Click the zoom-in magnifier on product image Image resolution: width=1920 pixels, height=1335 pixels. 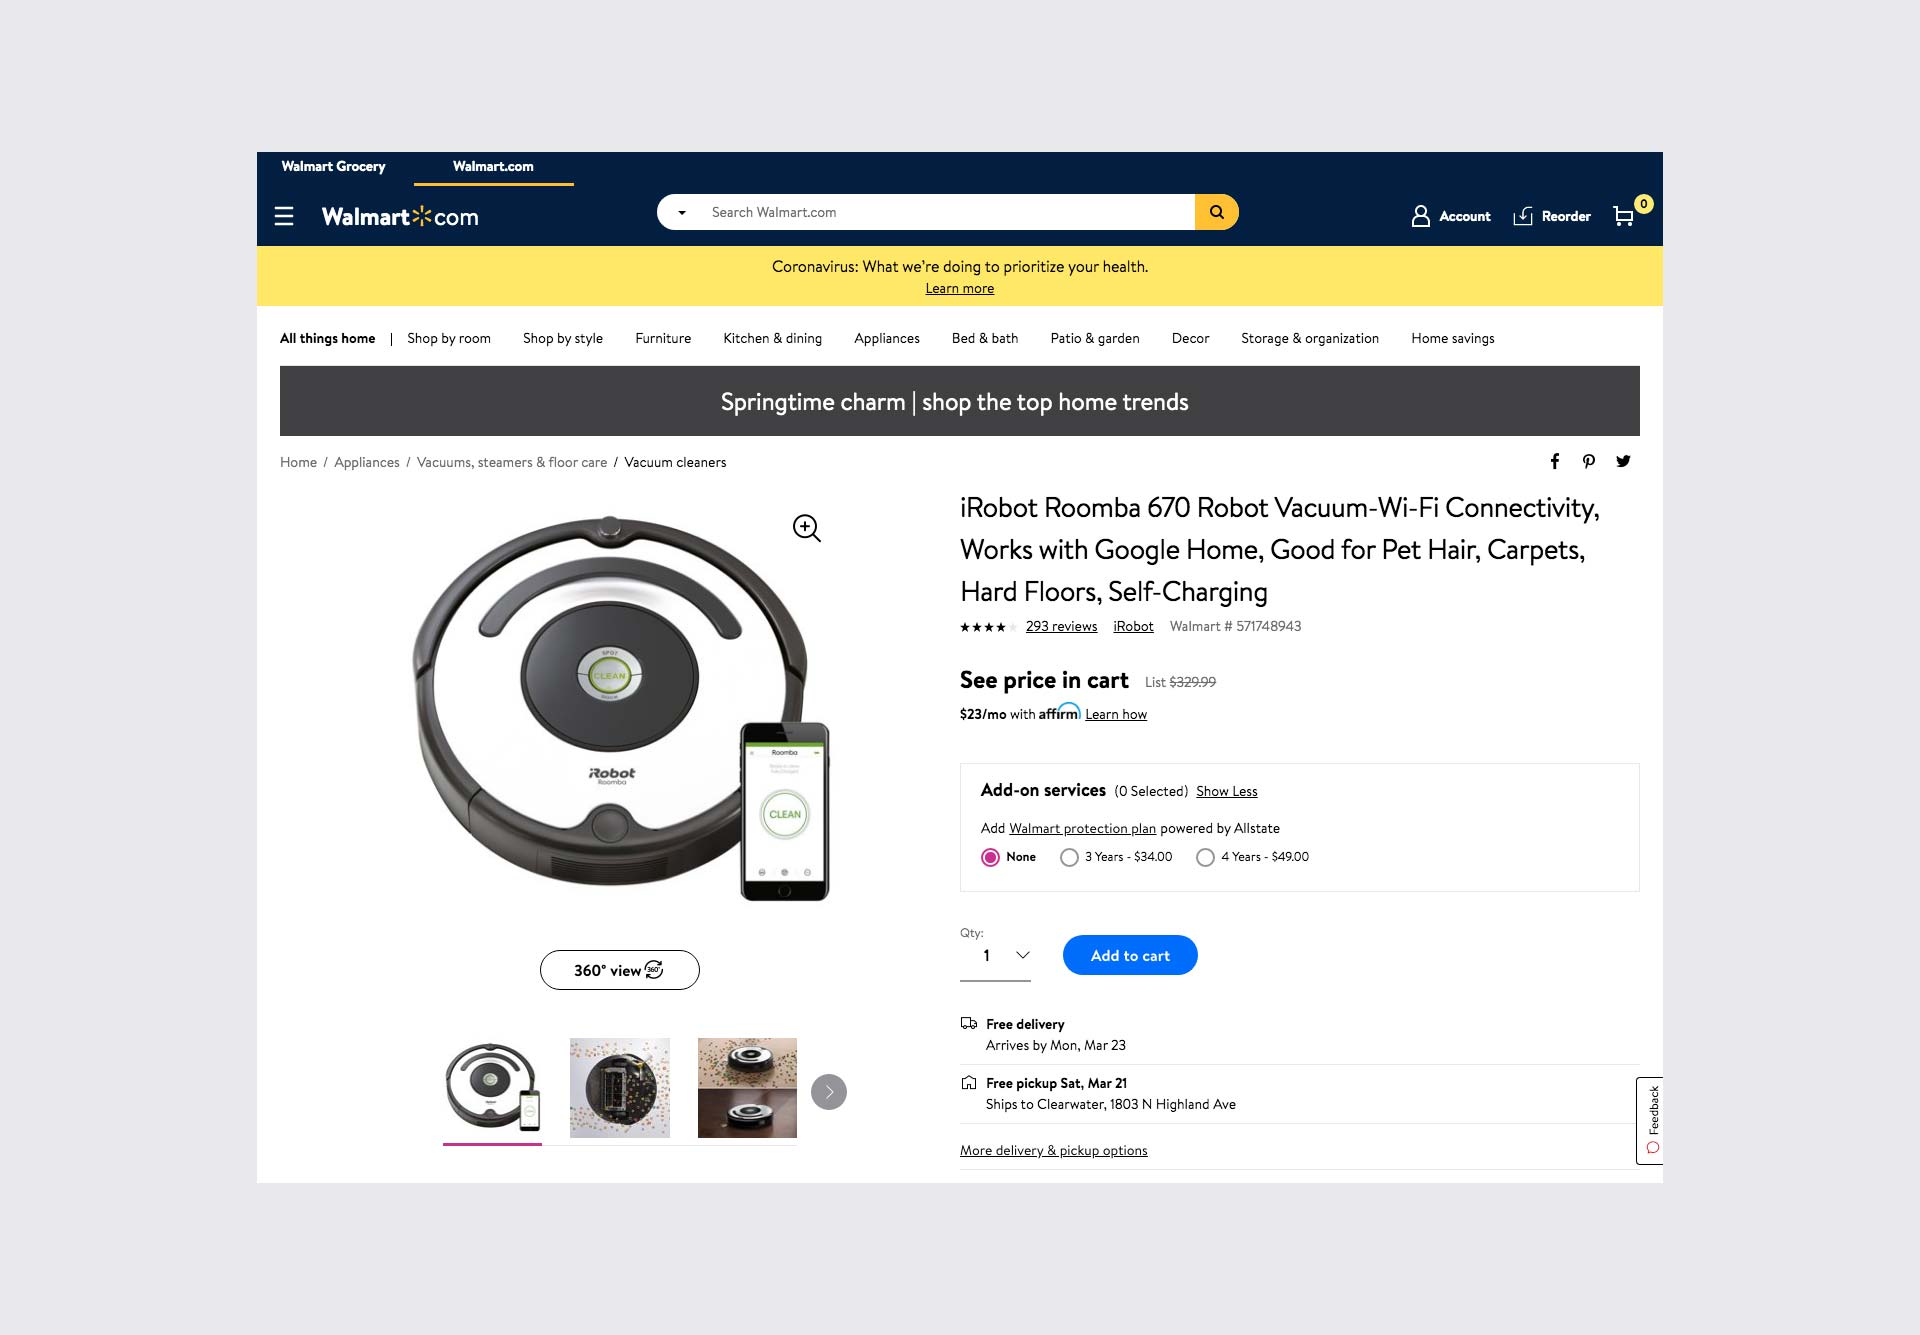coord(806,527)
